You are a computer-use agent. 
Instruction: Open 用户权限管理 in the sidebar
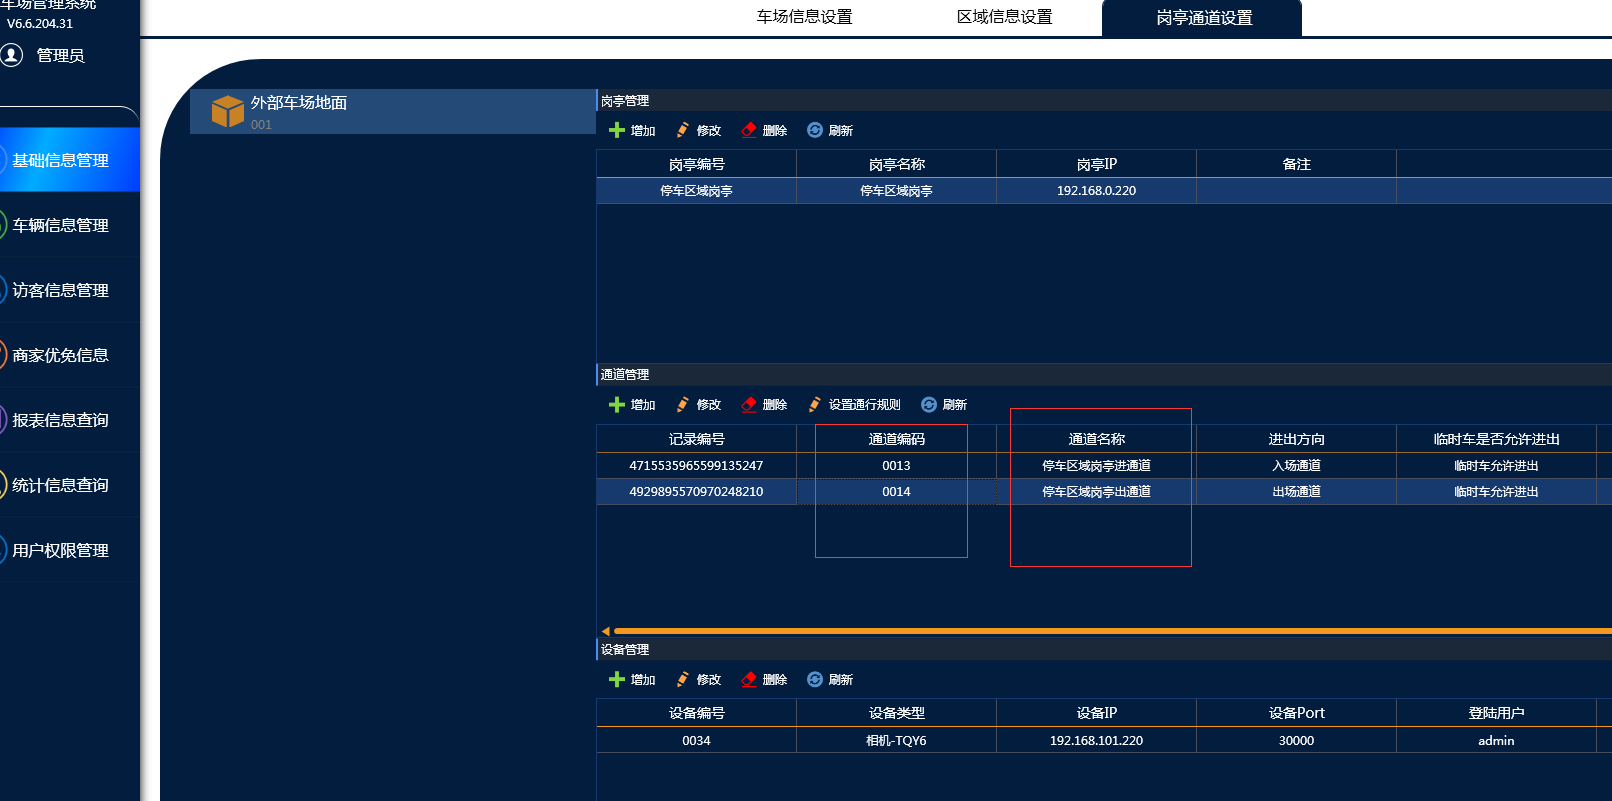coord(69,550)
